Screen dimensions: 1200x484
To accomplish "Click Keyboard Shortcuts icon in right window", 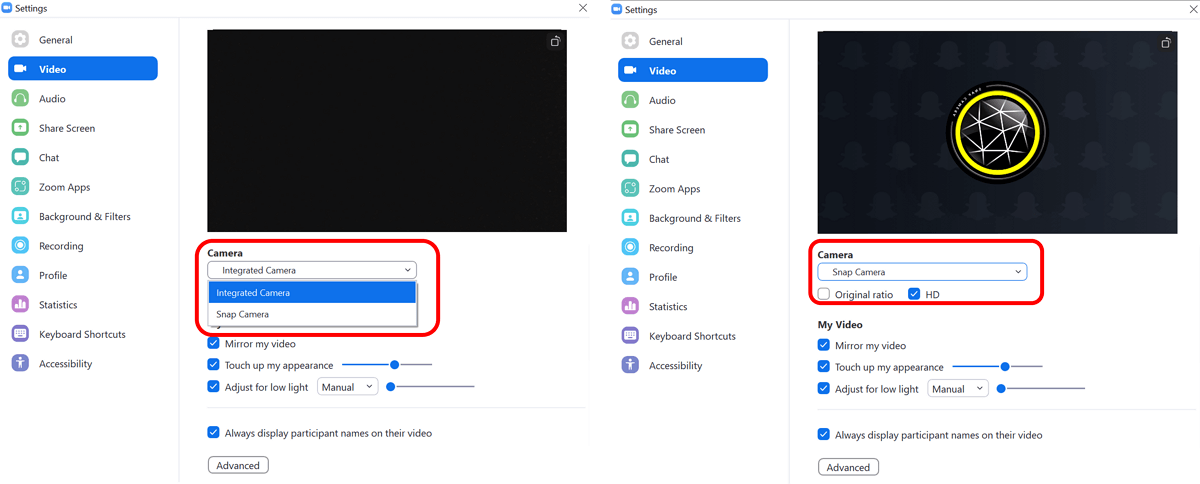I will point(630,336).
